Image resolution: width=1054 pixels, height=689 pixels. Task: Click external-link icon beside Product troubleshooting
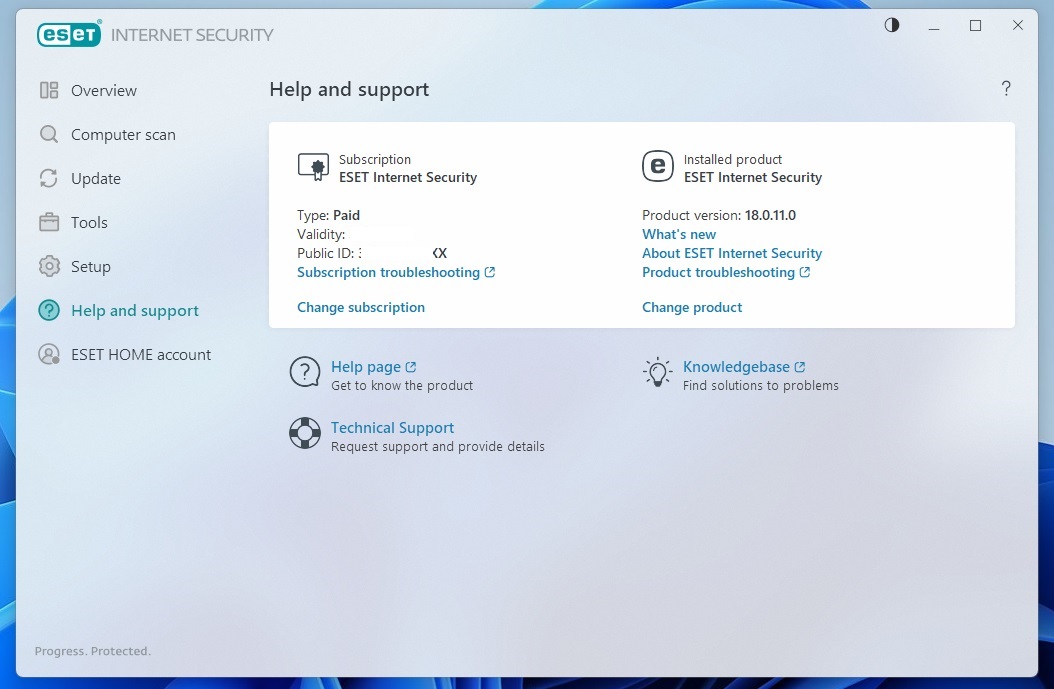805,272
